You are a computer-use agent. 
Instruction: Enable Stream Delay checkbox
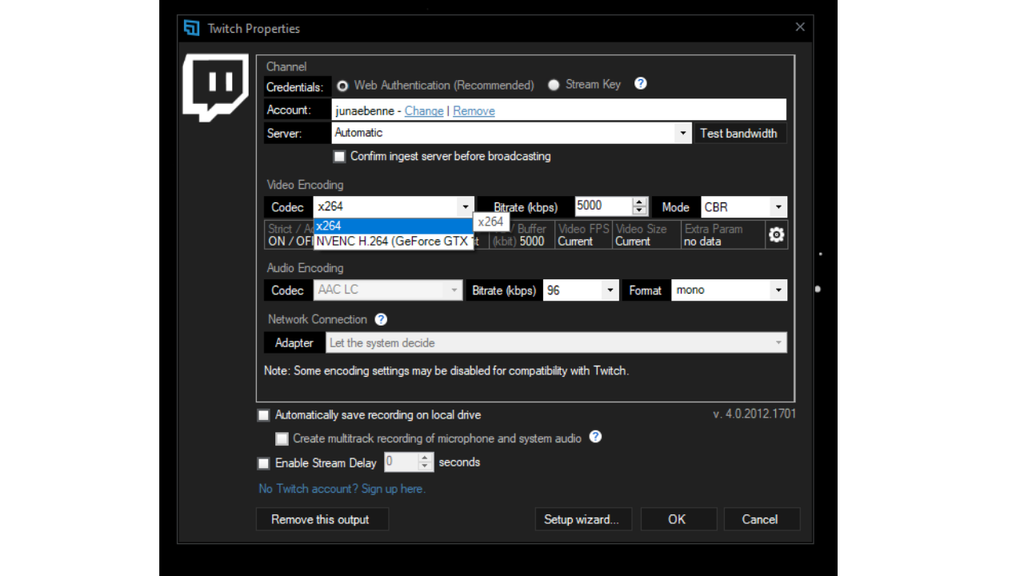263,462
